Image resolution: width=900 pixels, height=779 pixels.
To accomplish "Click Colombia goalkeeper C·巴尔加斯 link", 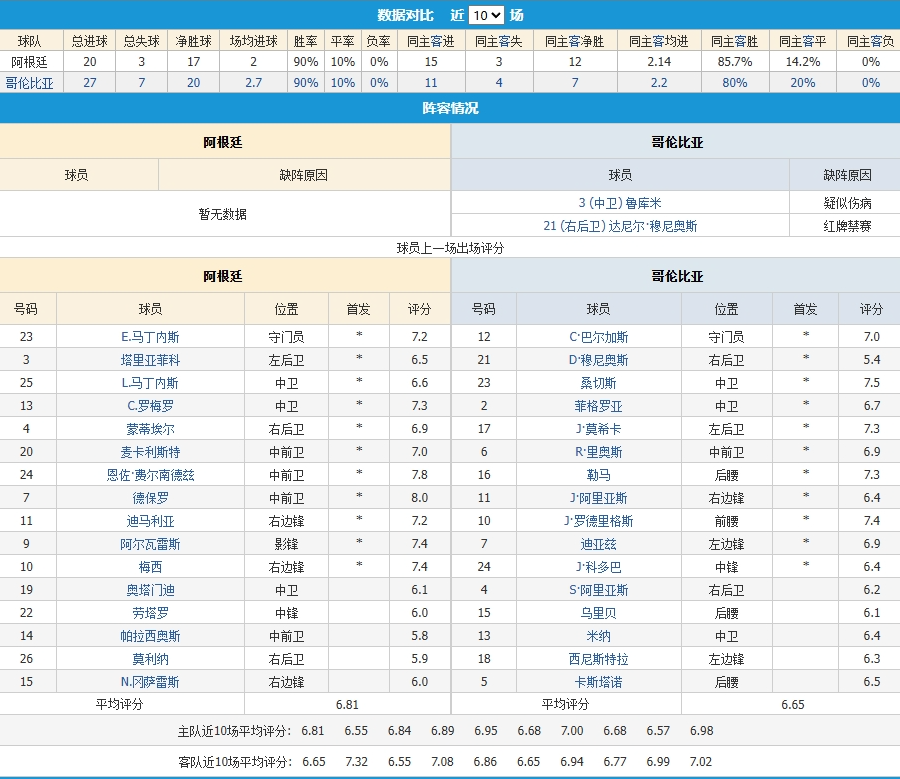I will coord(598,337).
